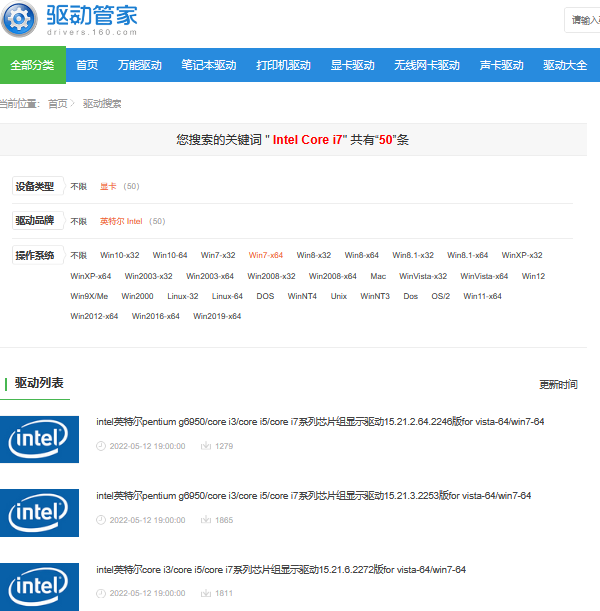Filter by Win2008-x64
This screenshot has width=600, height=611.
(x=332, y=276)
